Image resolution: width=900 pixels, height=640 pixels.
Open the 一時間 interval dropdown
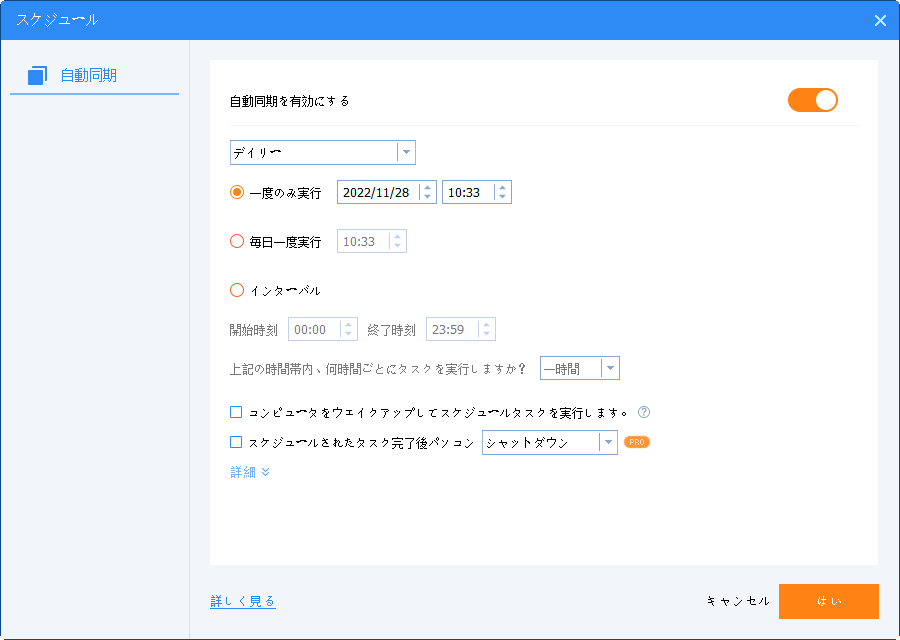tap(580, 369)
